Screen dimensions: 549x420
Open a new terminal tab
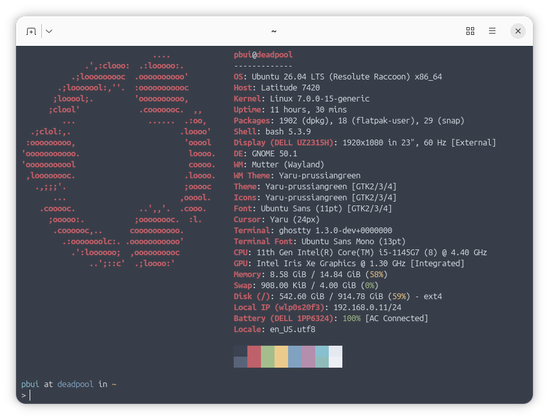click(31, 31)
